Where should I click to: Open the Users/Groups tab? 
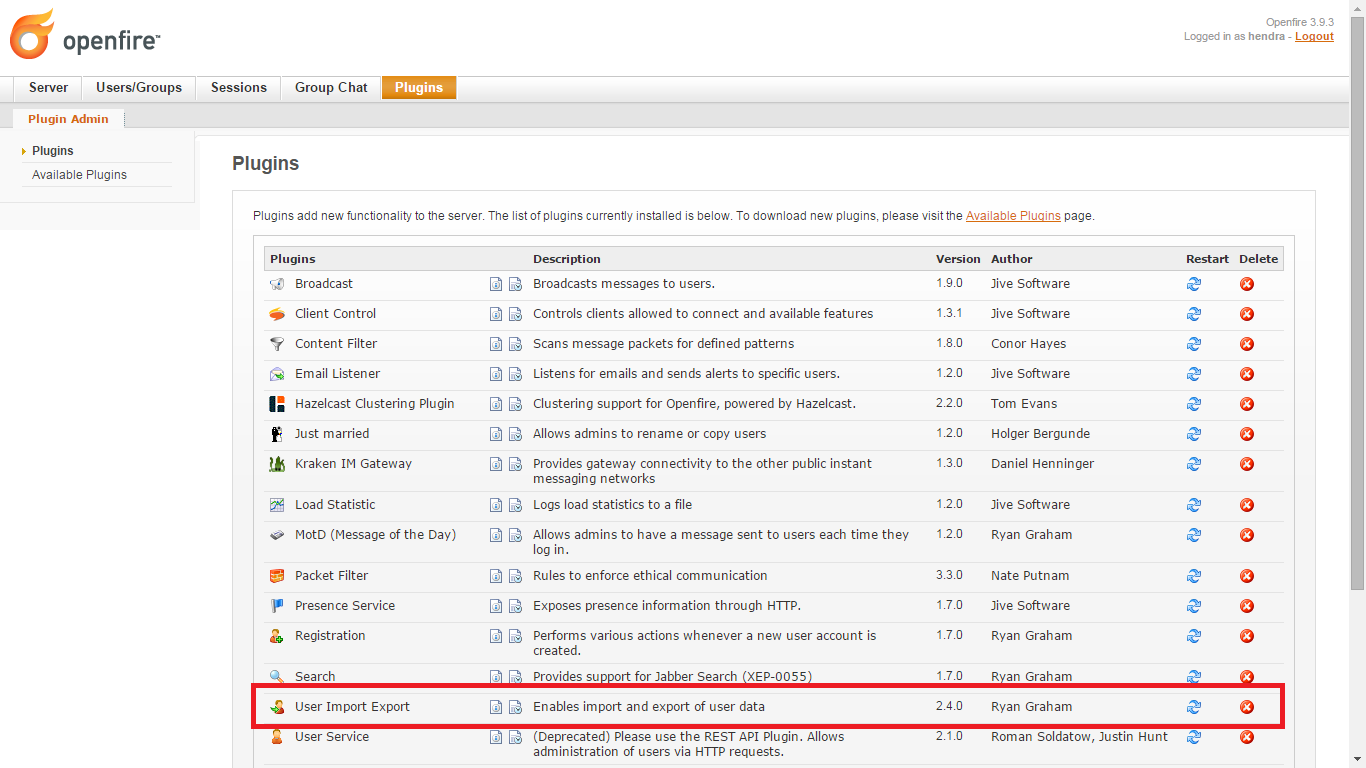(x=139, y=88)
